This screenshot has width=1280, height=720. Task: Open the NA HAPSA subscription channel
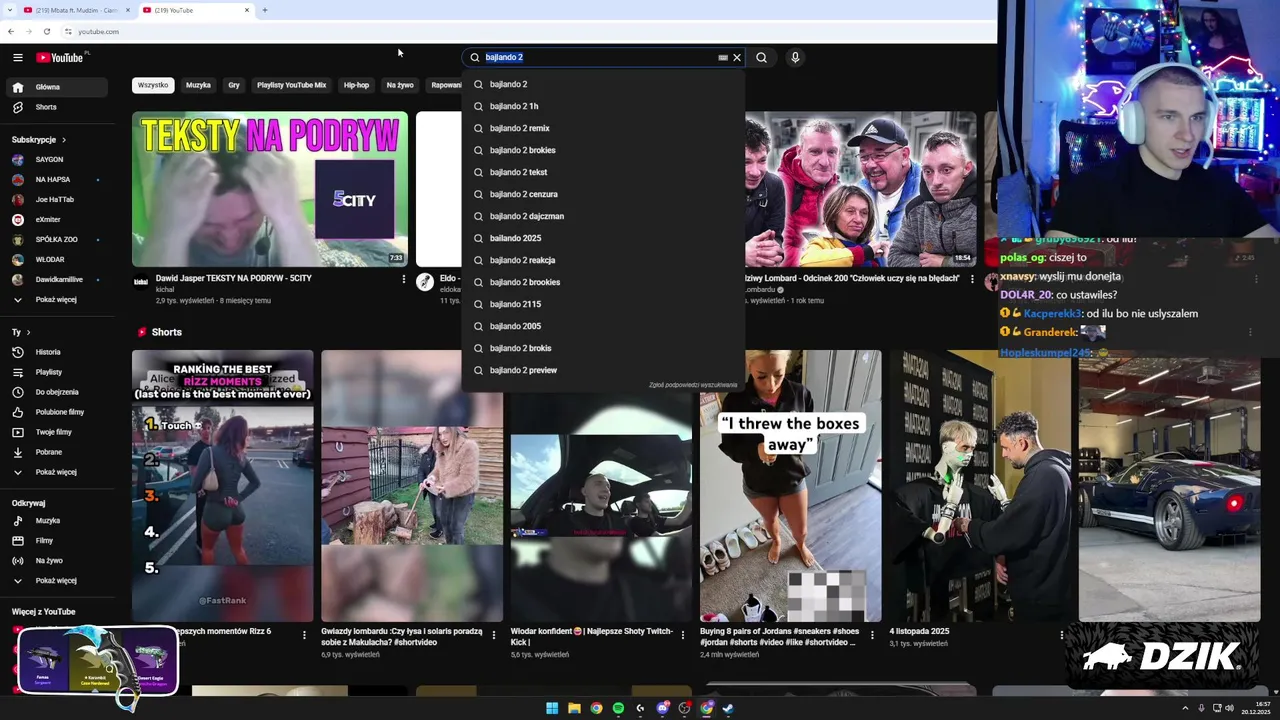pos(58,180)
